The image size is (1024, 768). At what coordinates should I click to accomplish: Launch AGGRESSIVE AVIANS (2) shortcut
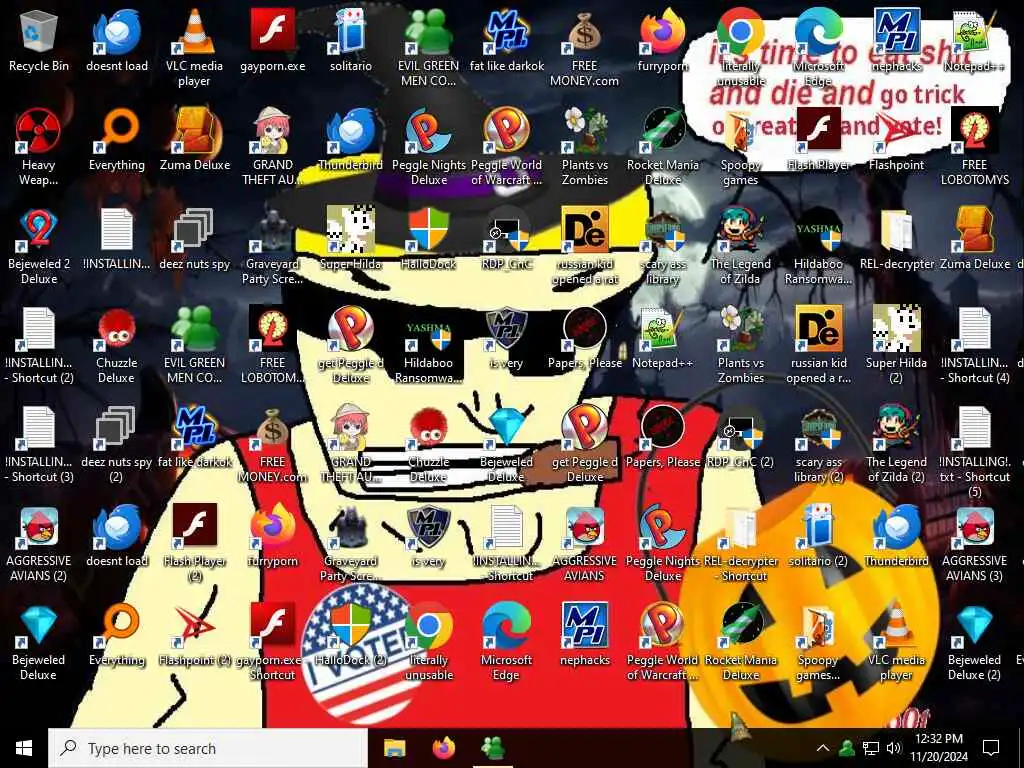[39, 543]
